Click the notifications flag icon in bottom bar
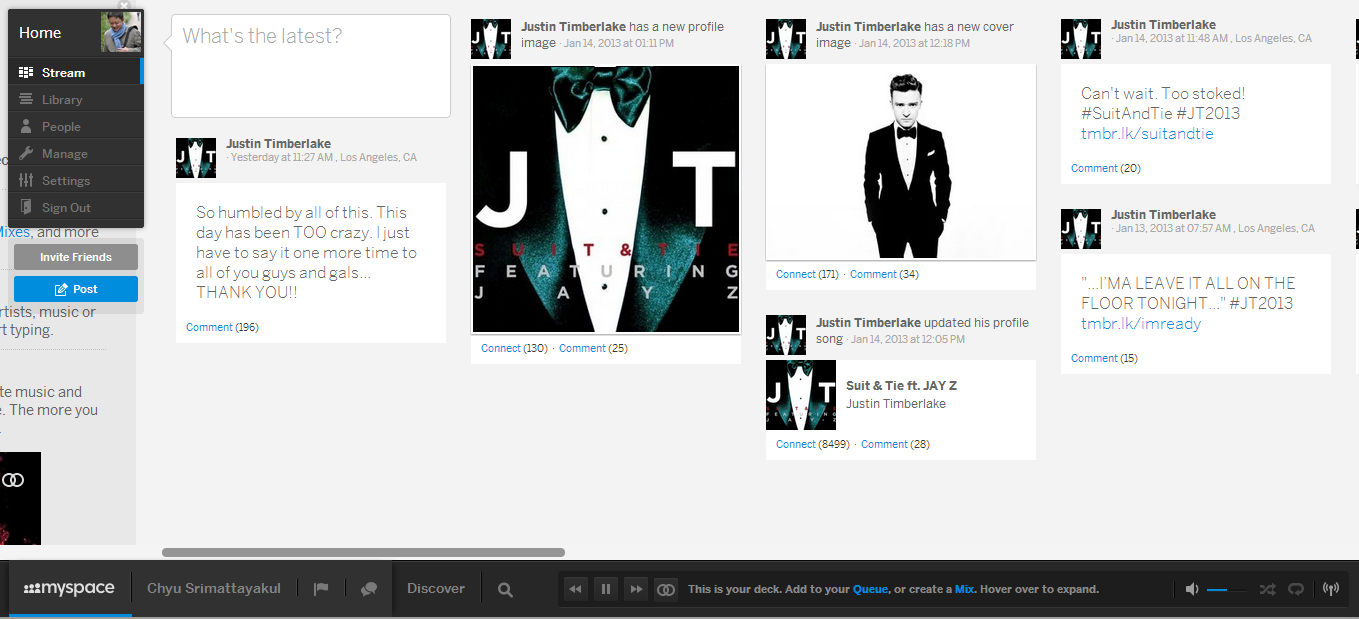Viewport: 1359px width, 619px height. click(x=320, y=589)
